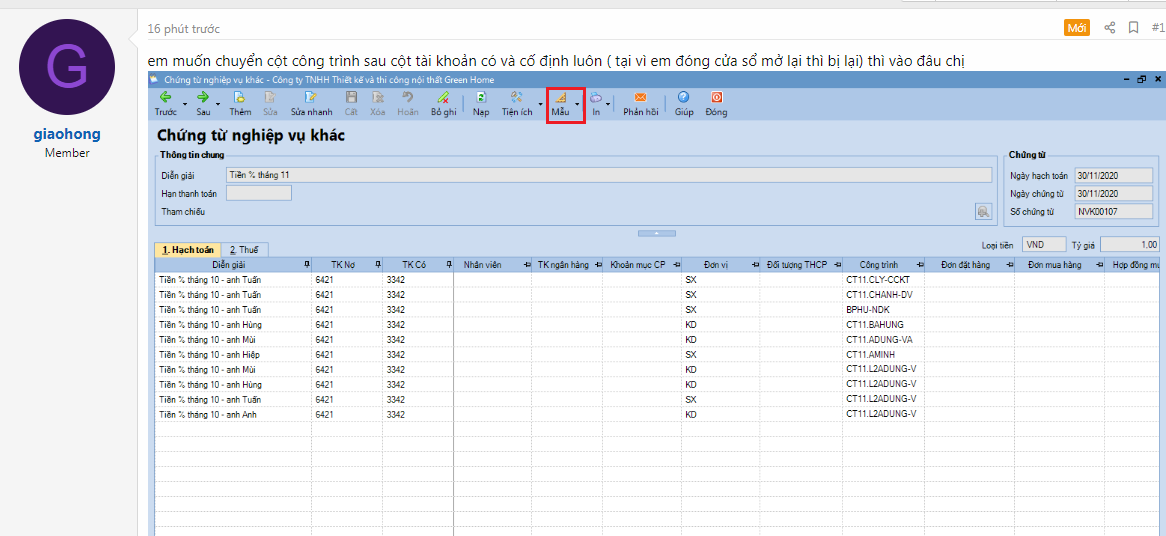Expand the In print dropdown arrow
The height and width of the screenshot is (536, 1166).
click(608, 104)
